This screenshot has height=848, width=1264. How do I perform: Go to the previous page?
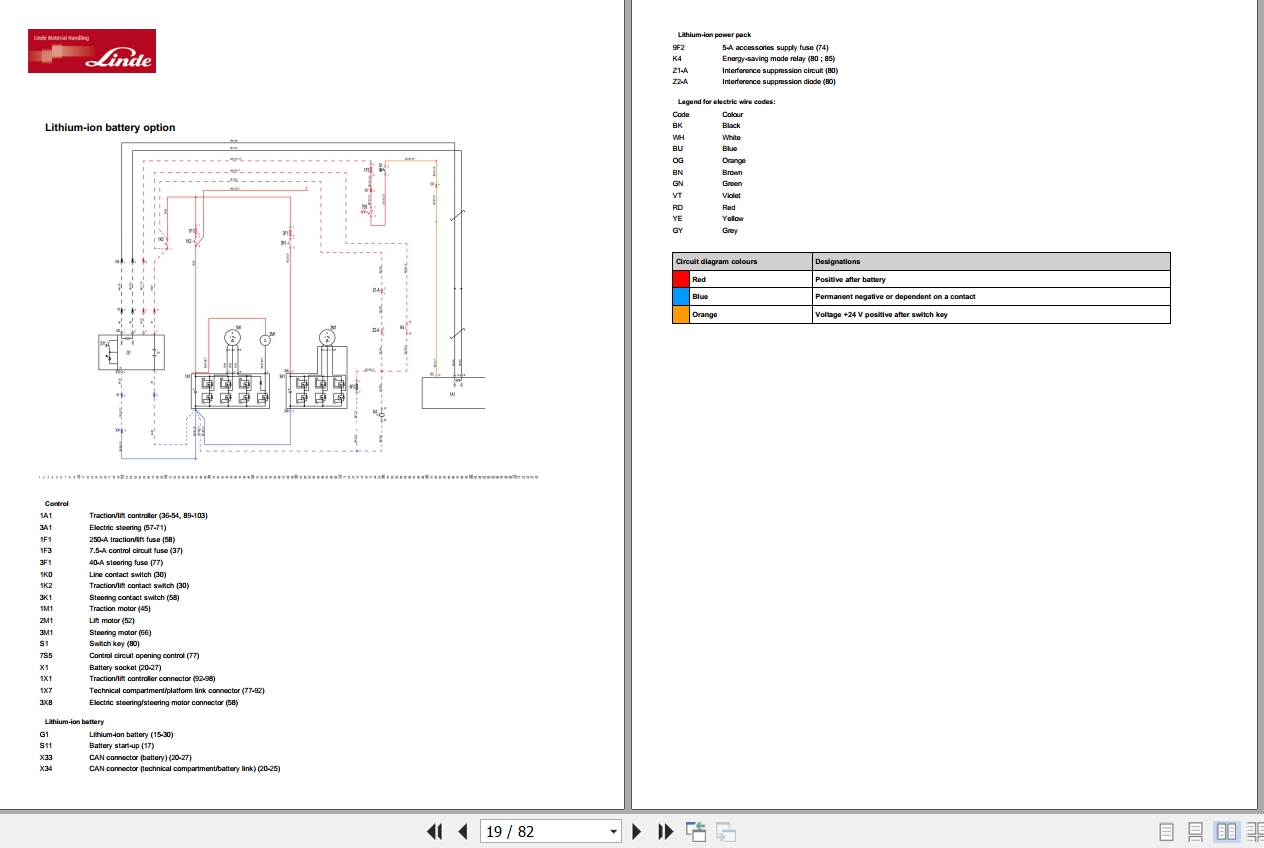click(x=463, y=831)
